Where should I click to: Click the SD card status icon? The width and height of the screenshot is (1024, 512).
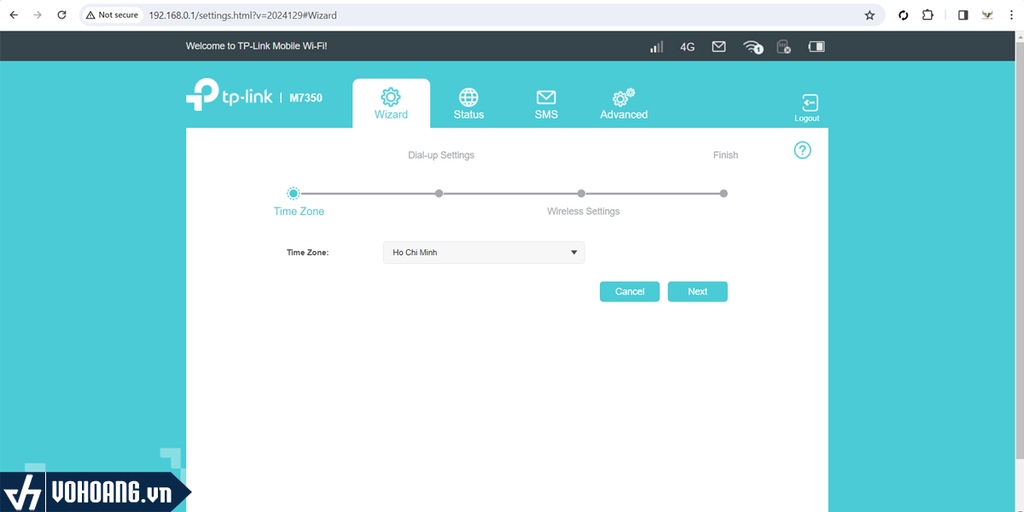click(783, 47)
